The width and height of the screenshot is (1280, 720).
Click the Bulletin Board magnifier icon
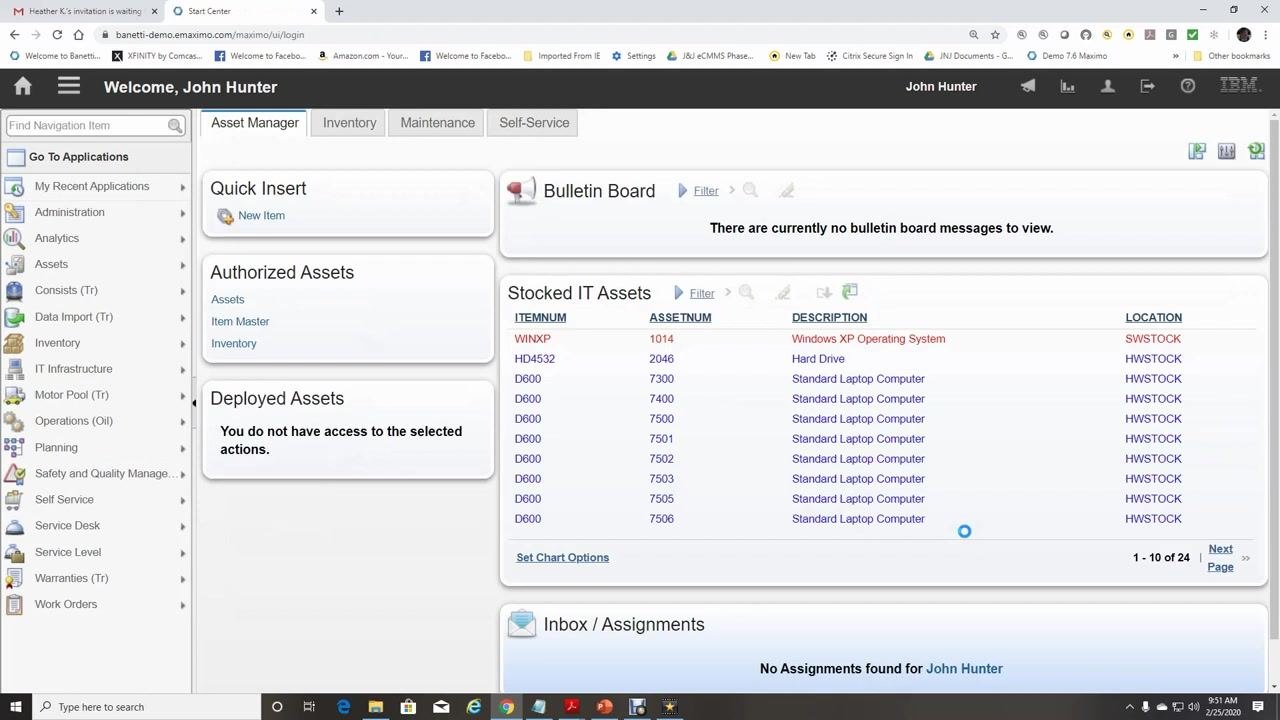click(x=750, y=190)
